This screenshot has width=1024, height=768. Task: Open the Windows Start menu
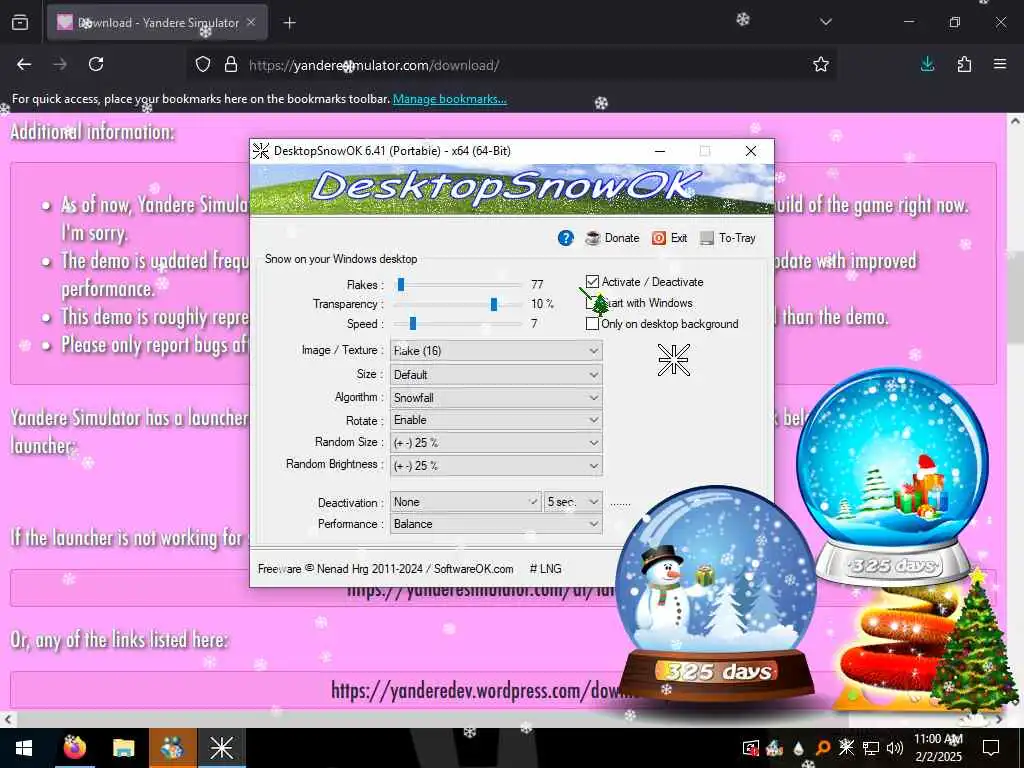[x=24, y=748]
